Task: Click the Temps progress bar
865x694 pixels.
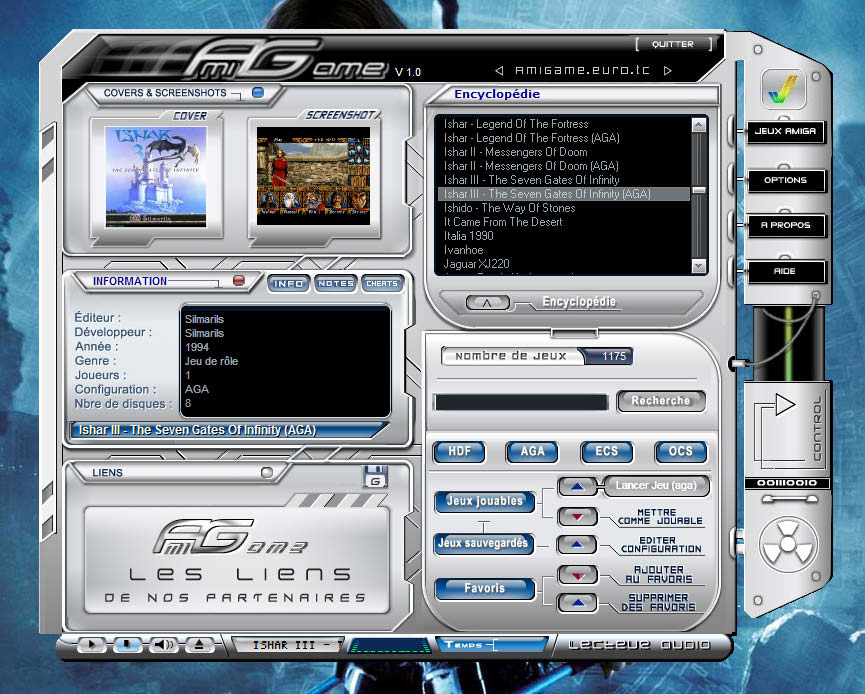Action: 492,644
